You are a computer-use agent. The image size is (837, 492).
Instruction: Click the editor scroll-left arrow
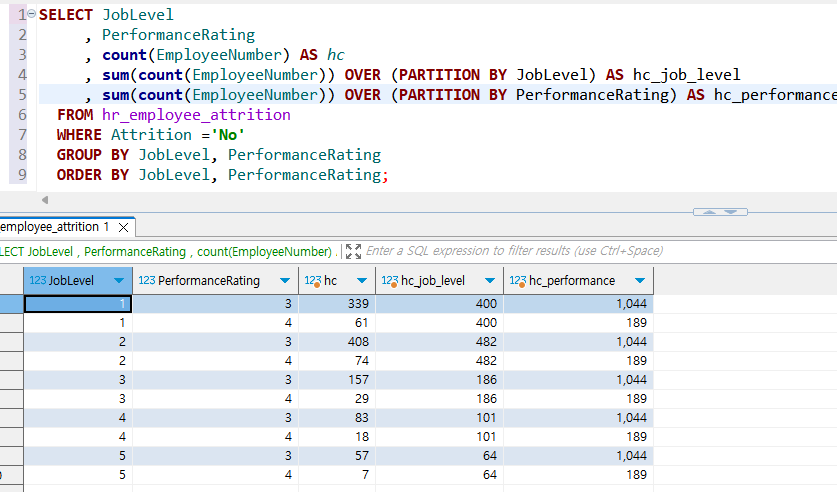pyautogui.click(x=45, y=200)
